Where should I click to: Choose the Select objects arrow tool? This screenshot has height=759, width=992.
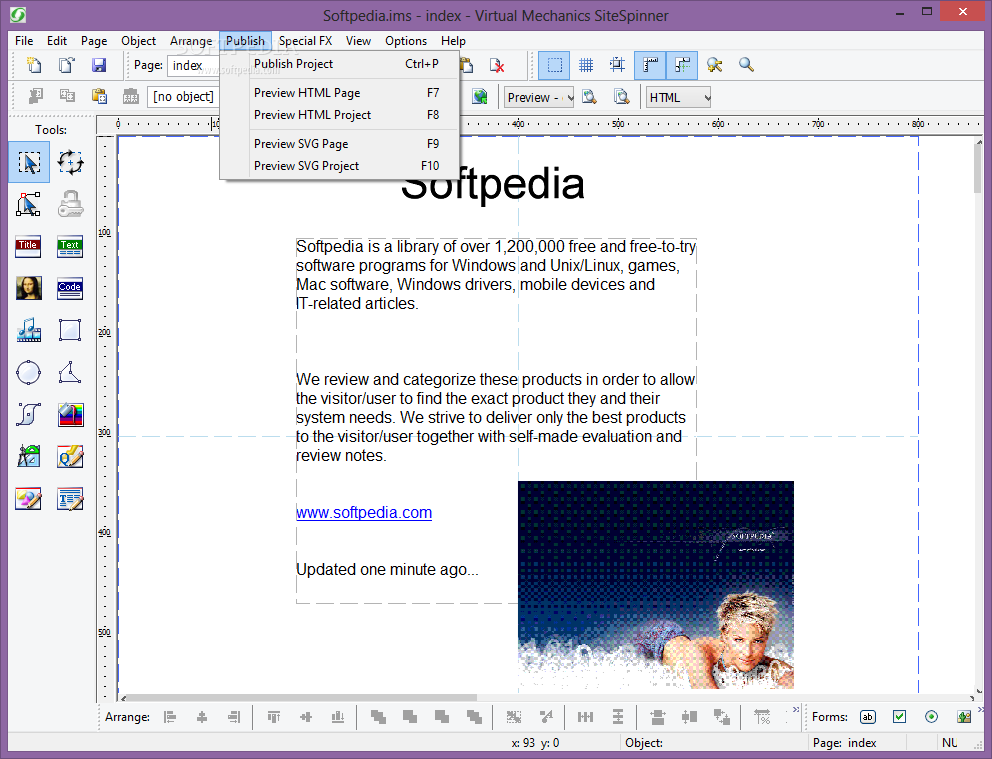[x=29, y=163]
